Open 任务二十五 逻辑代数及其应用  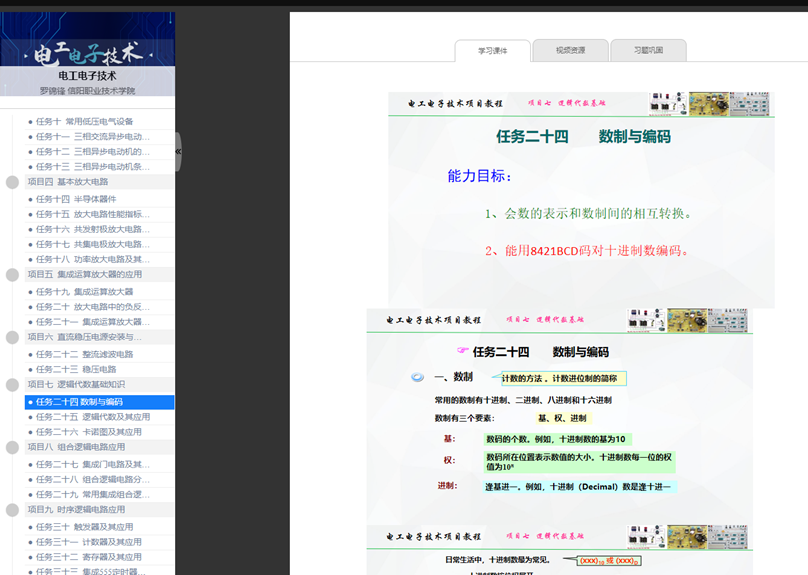[x=93, y=417]
